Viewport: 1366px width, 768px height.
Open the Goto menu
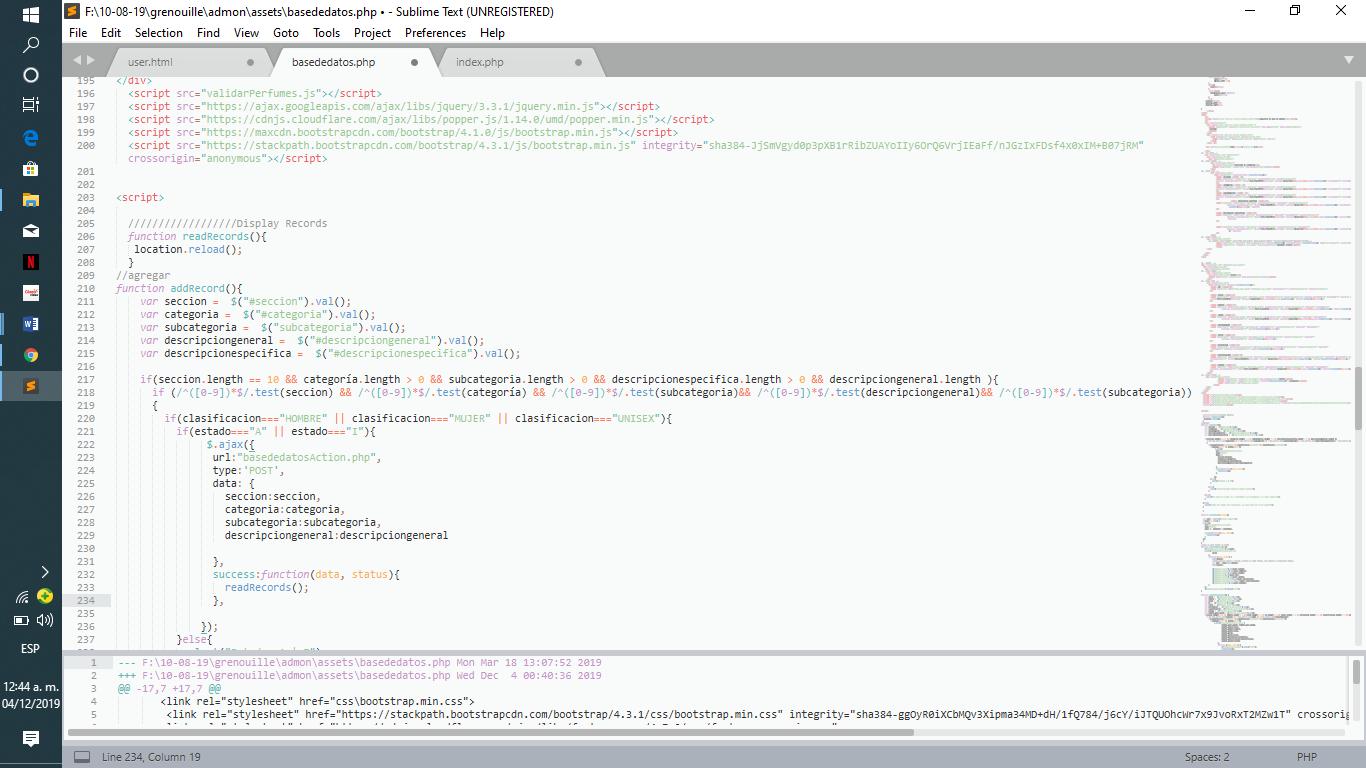pos(286,32)
